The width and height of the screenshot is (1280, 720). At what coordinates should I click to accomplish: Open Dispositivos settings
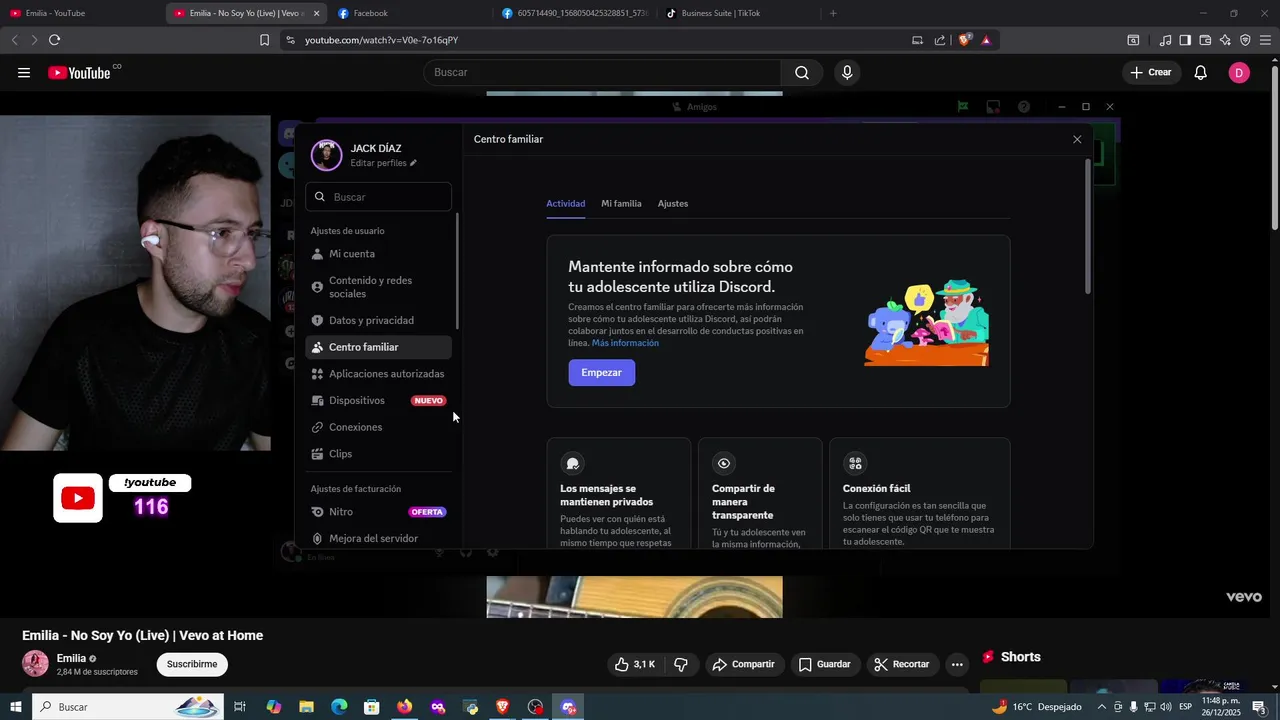tap(378, 400)
